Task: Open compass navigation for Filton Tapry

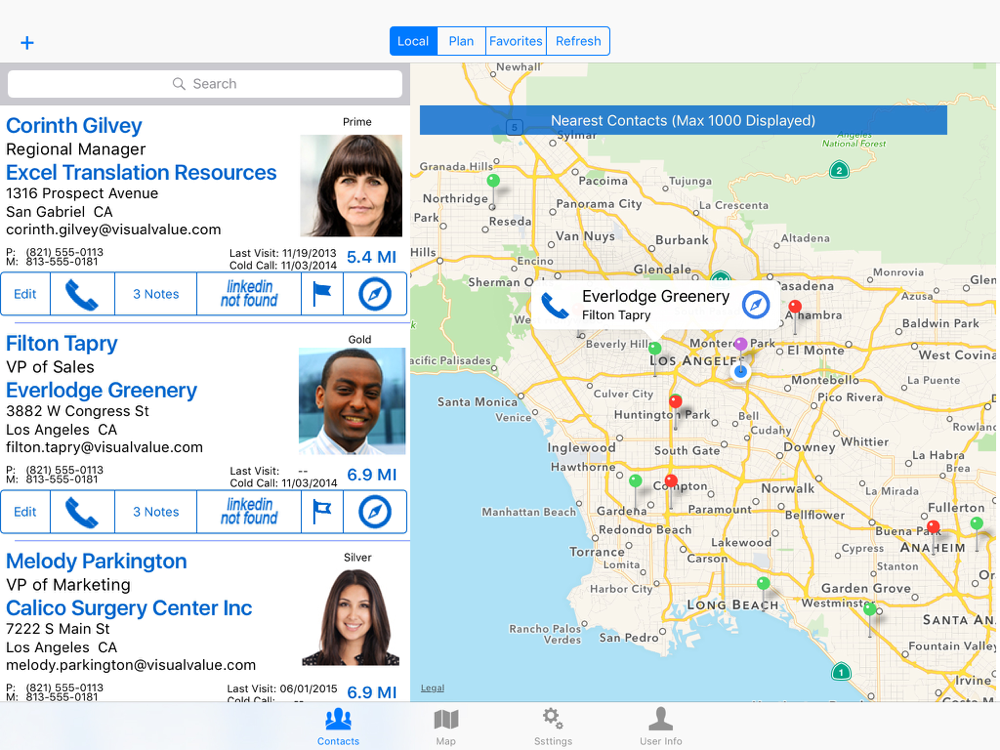Action: tap(375, 511)
